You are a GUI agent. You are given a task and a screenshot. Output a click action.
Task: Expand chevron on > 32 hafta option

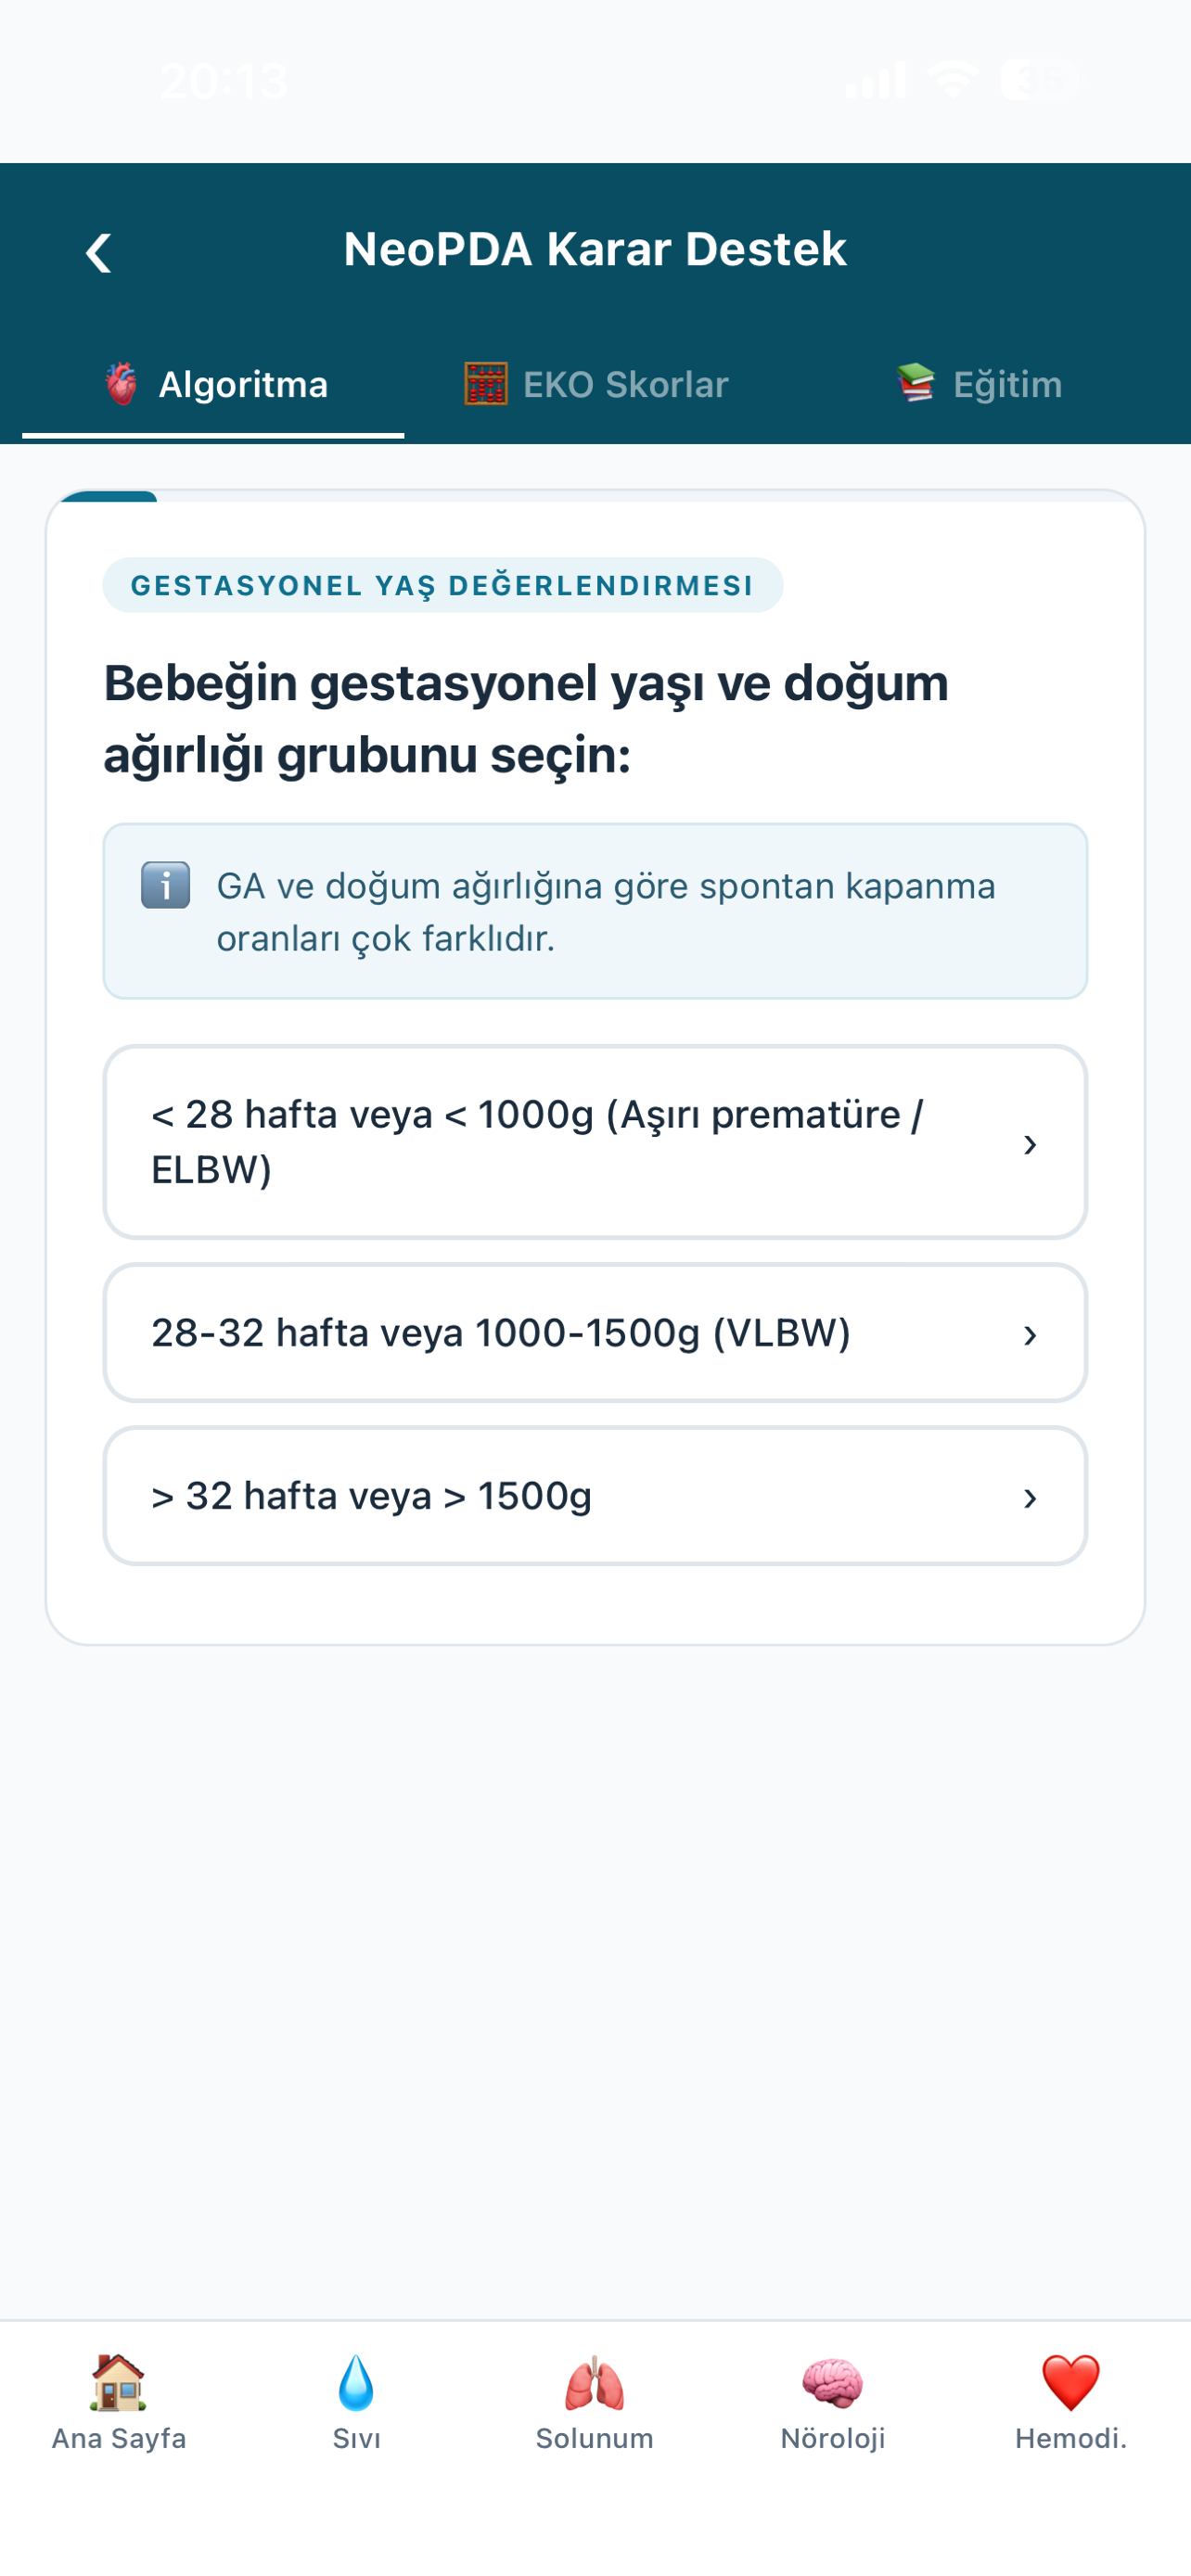pos(1030,1498)
